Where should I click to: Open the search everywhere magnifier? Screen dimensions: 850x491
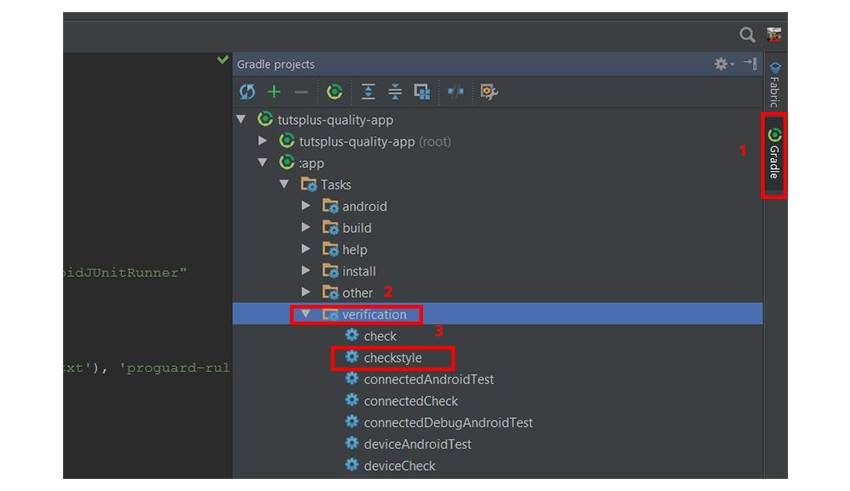(x=748, y=35)
